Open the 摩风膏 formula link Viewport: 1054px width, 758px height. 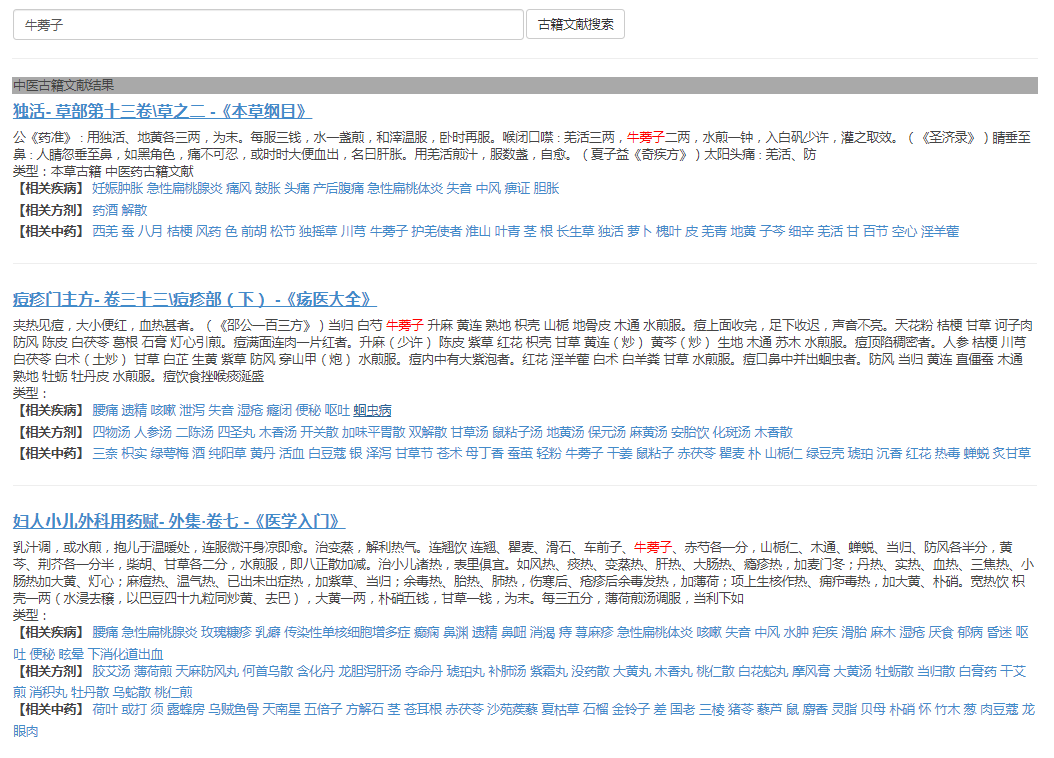(811, 671)
